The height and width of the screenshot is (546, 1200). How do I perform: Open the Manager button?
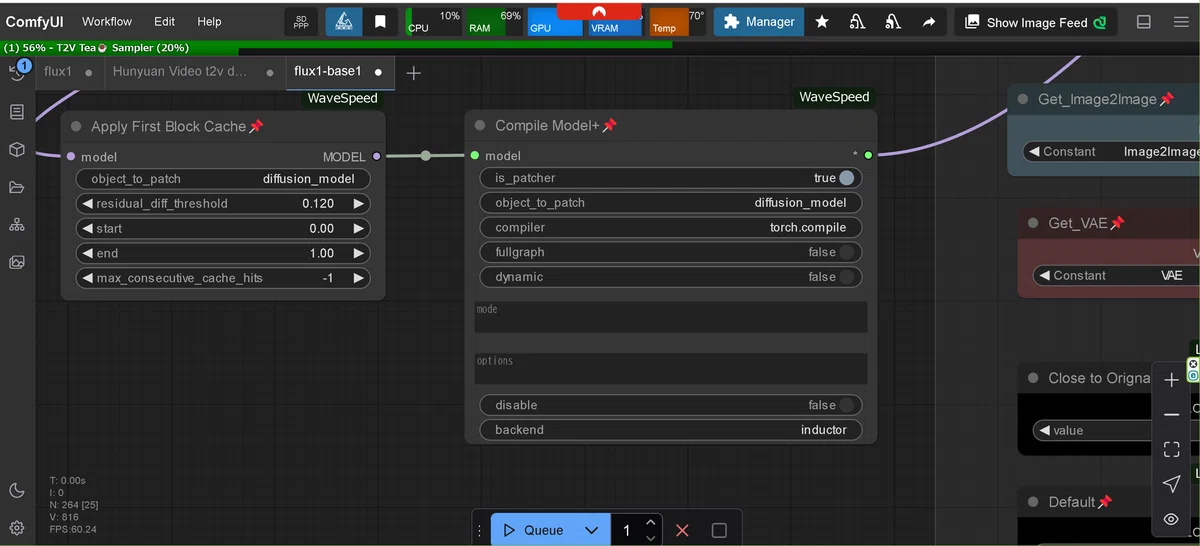click(759, 21)
